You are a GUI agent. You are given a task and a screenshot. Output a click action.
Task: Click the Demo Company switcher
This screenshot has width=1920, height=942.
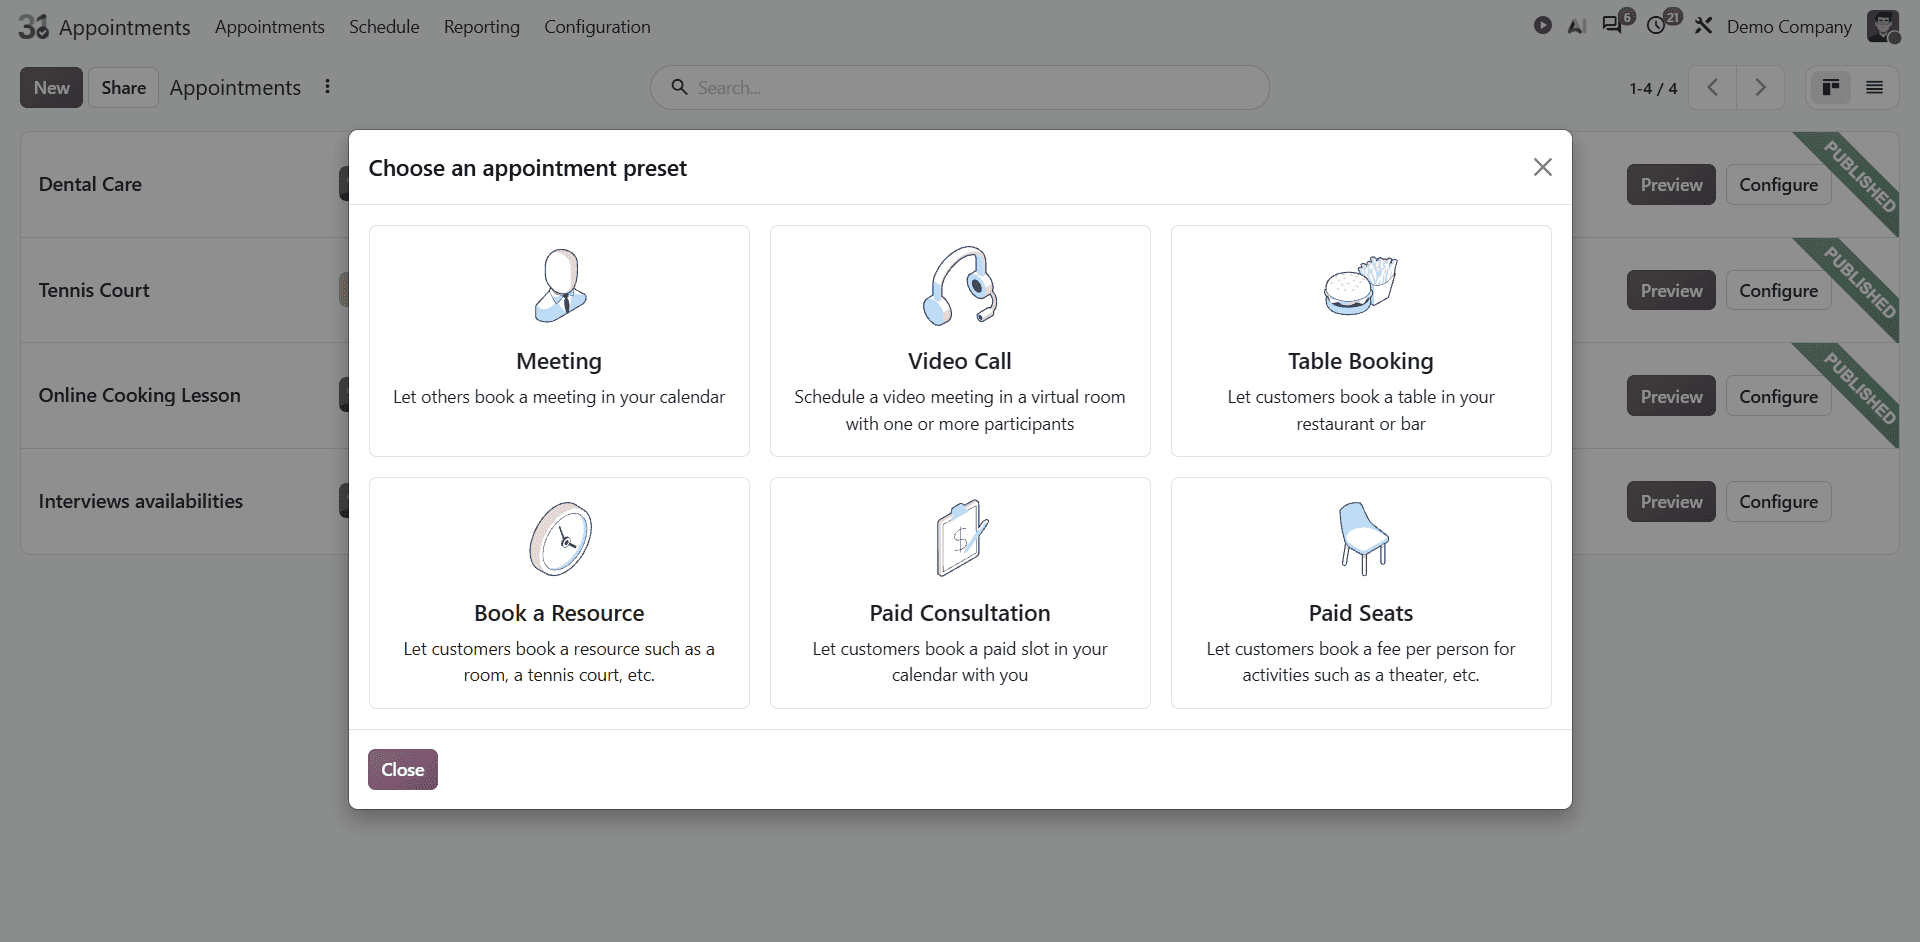(x=1789, y=27)
